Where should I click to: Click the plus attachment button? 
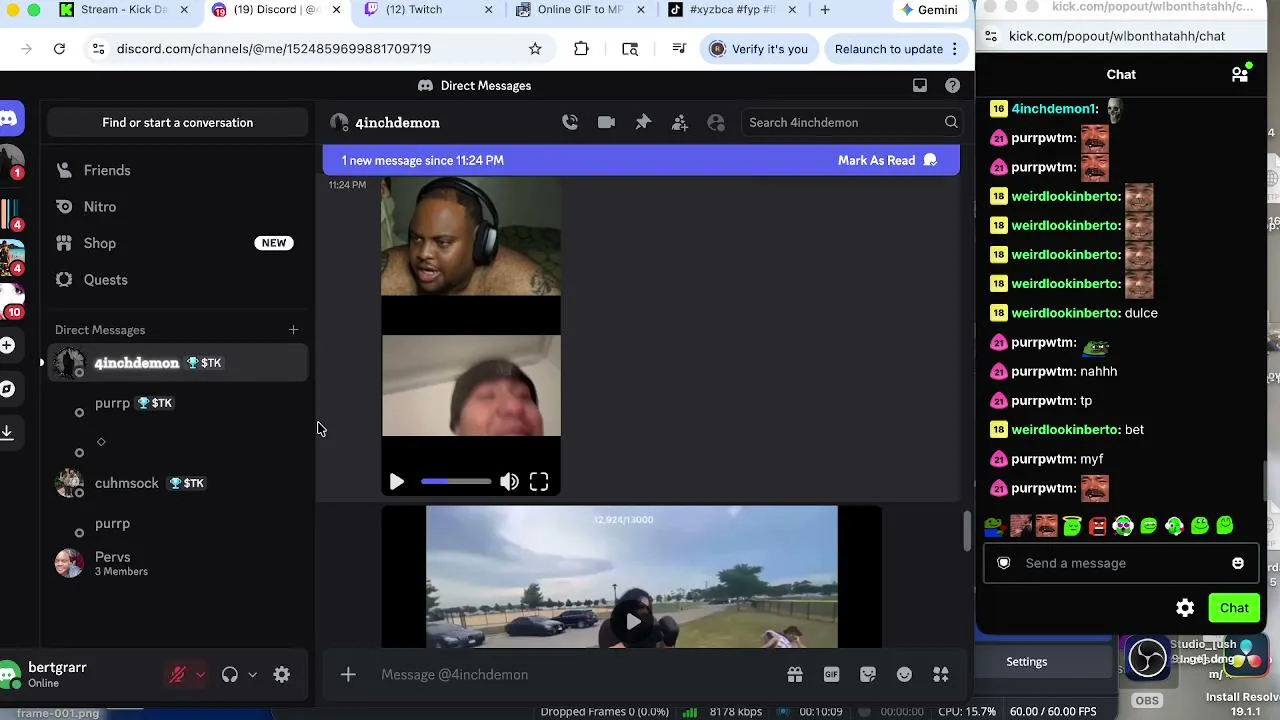[x=348, y=675]
